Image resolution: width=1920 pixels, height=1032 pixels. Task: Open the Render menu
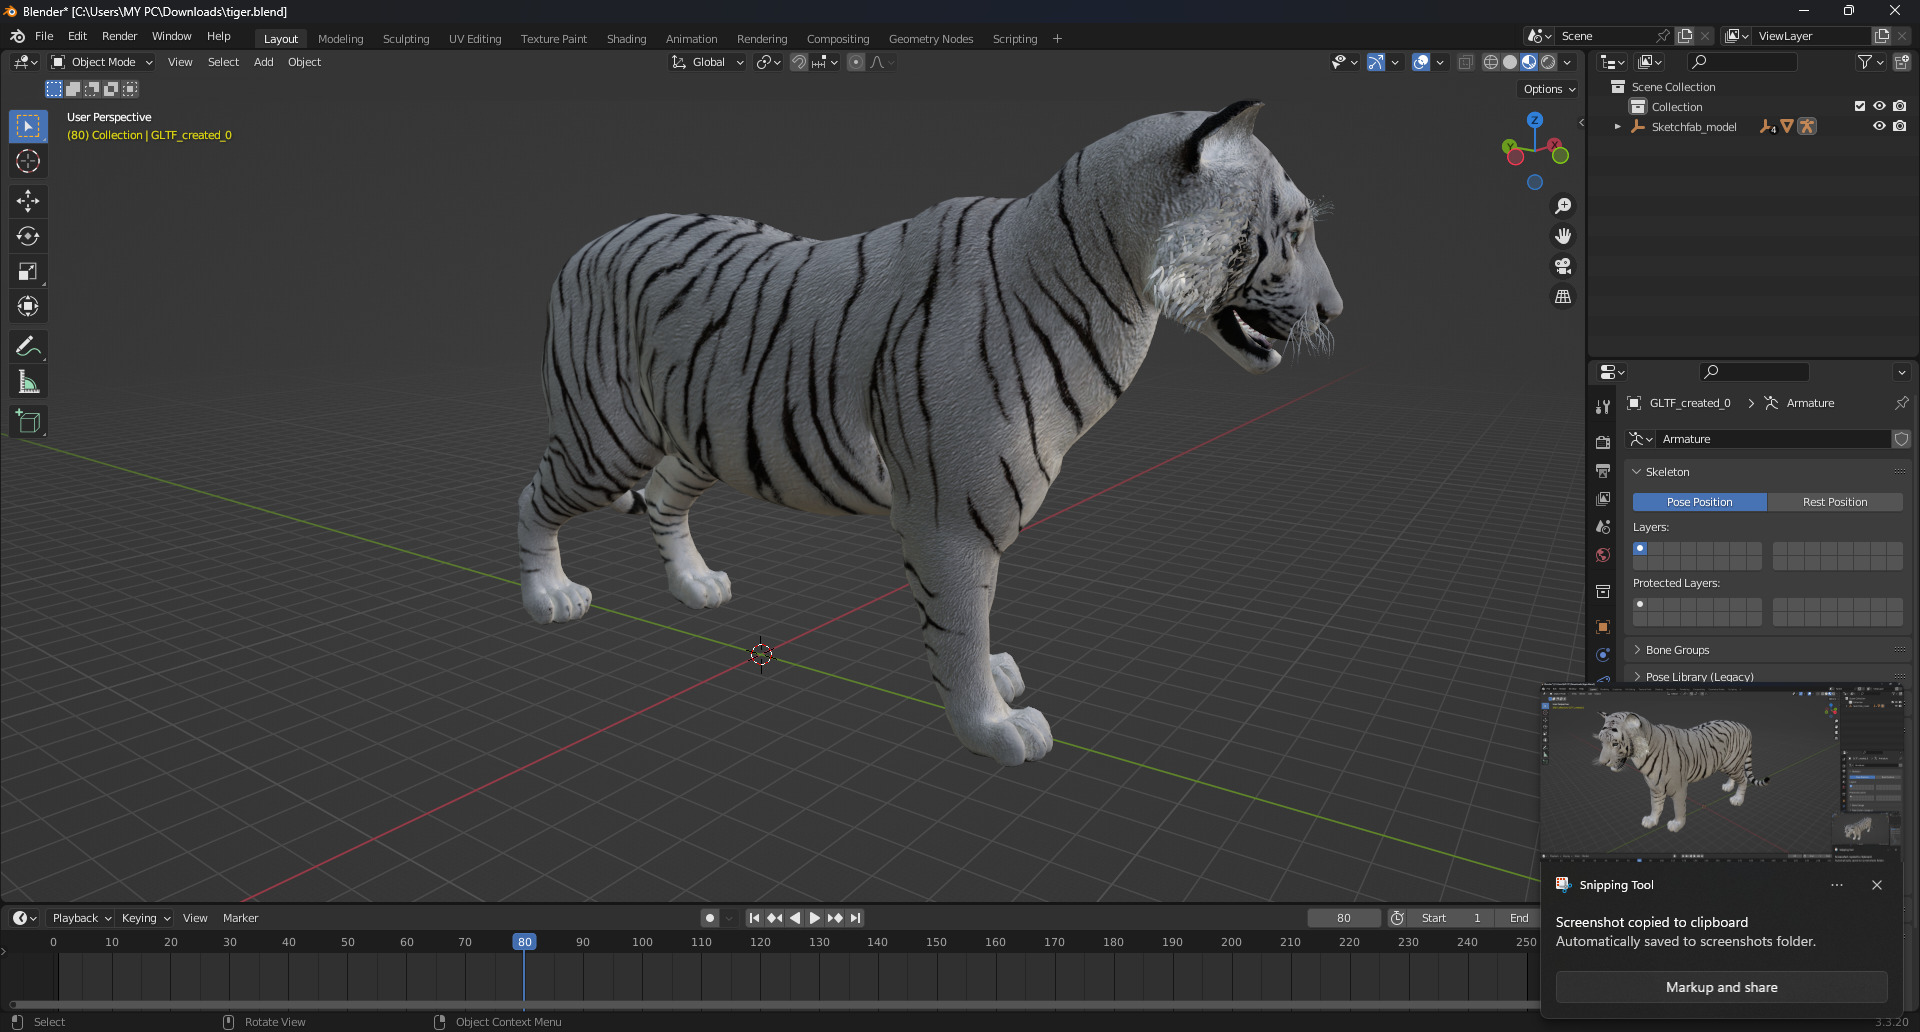pos(119,36)
